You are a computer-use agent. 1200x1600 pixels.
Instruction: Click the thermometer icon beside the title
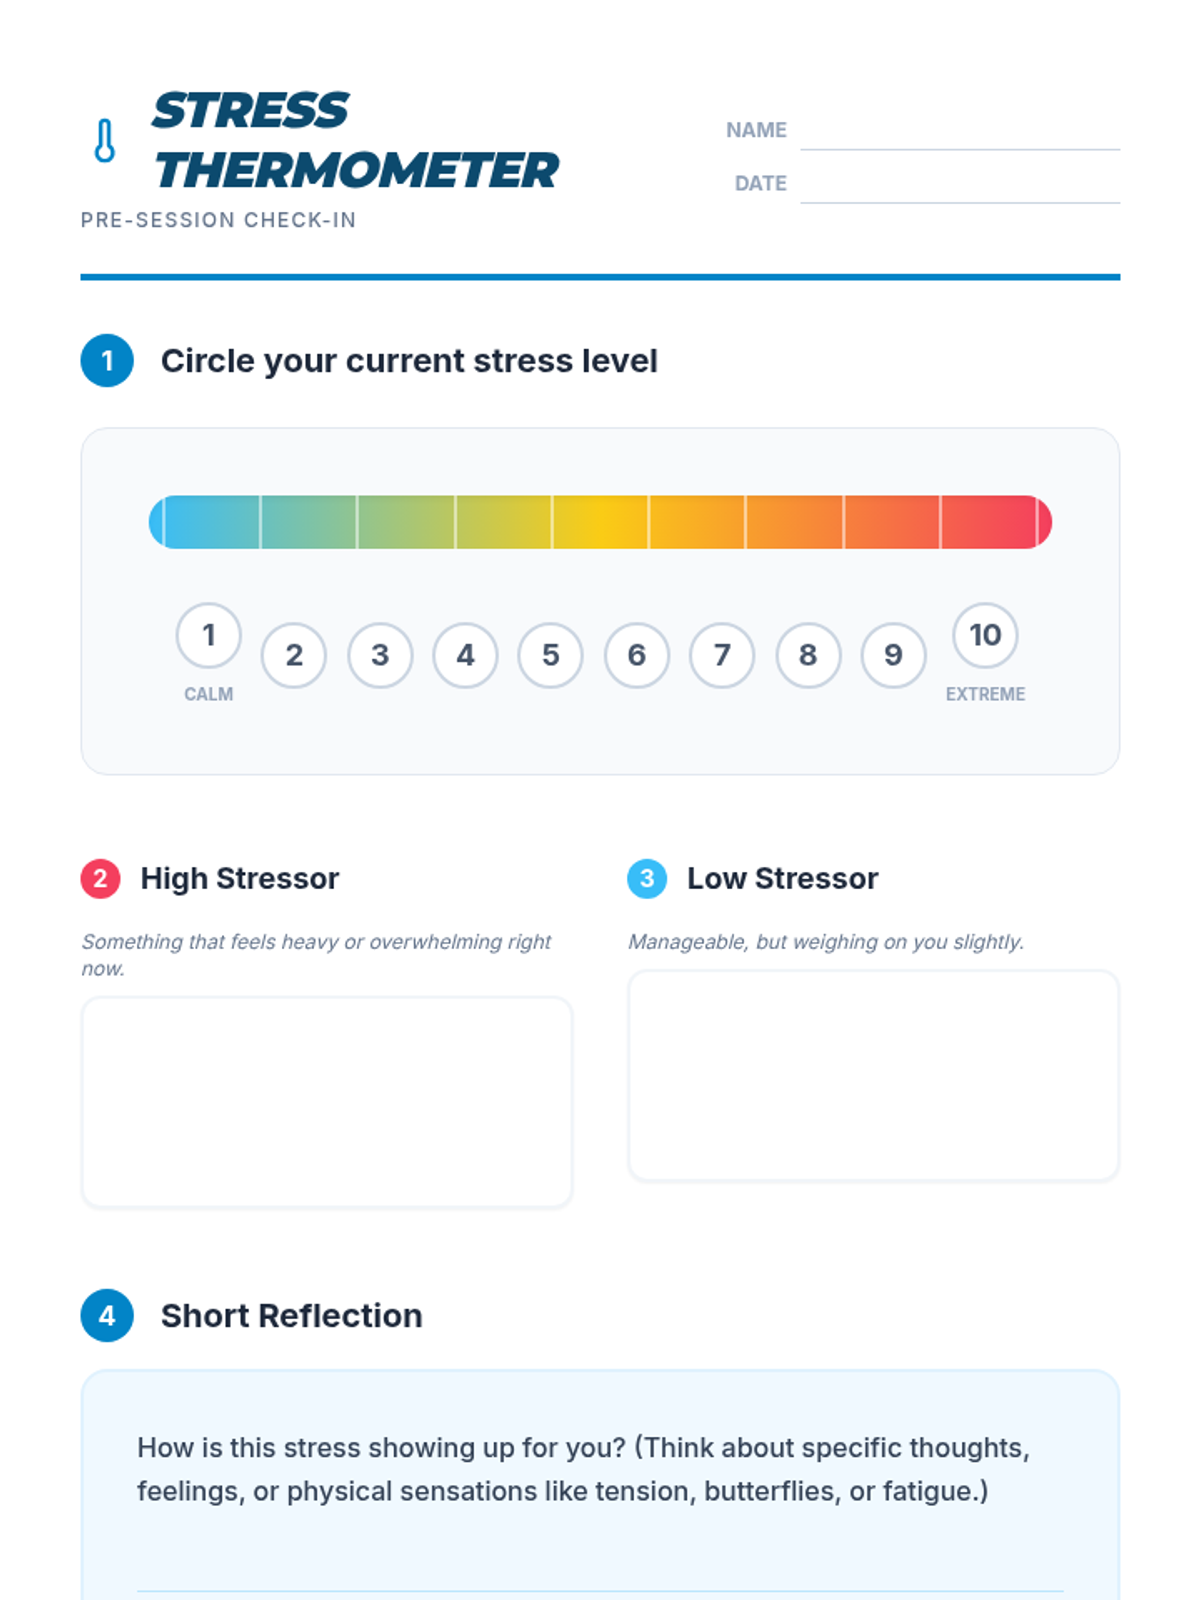pos(105,141)
